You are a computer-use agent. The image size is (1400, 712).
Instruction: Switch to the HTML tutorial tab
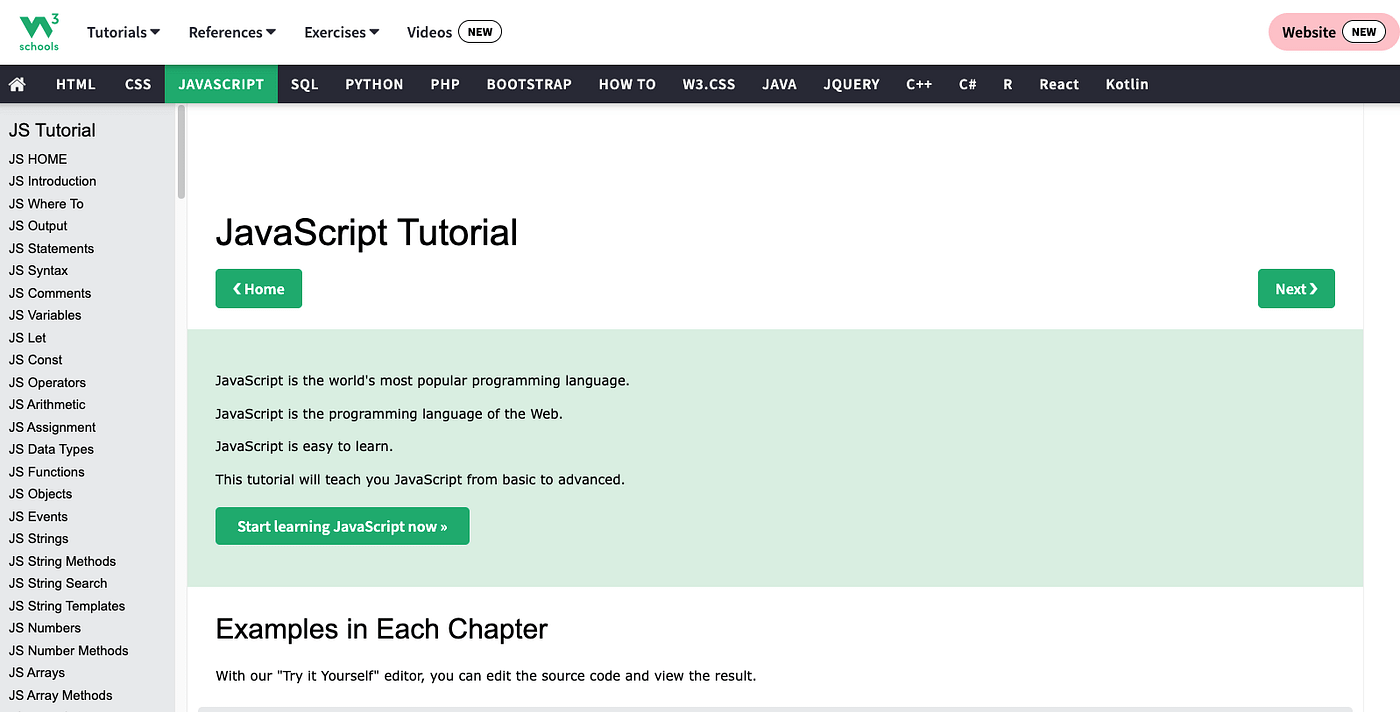(x=76, y=84)
